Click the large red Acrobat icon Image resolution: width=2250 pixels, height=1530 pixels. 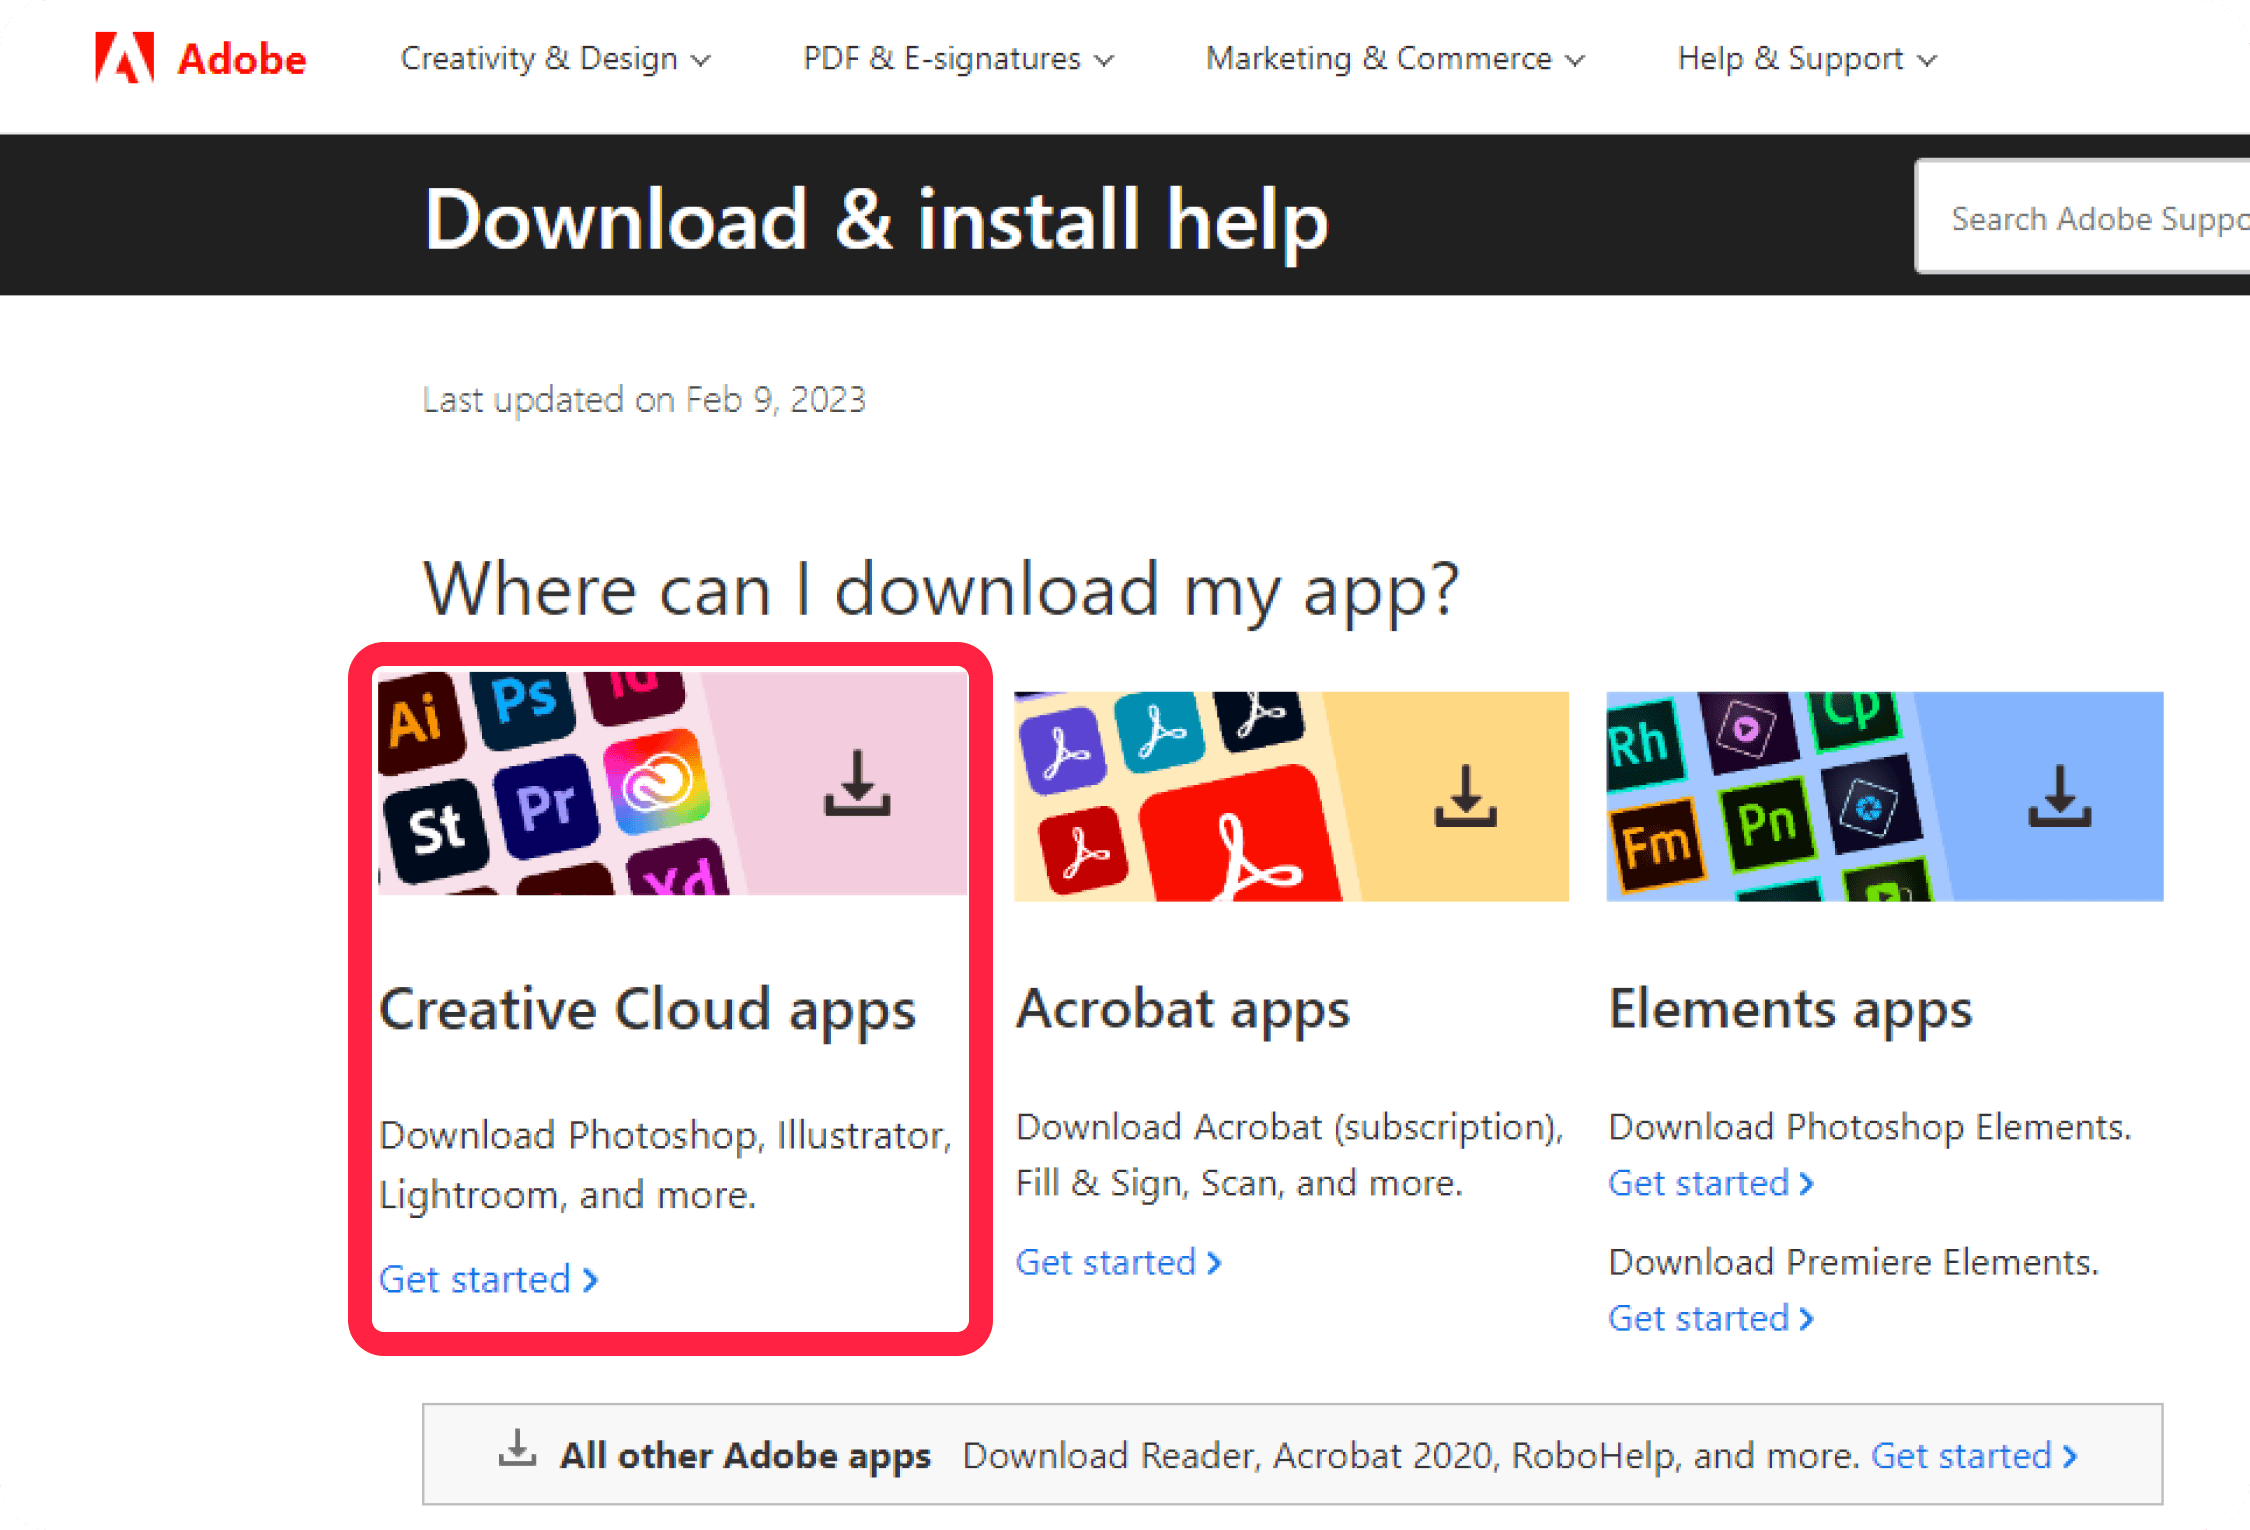tap(1240, 835)
